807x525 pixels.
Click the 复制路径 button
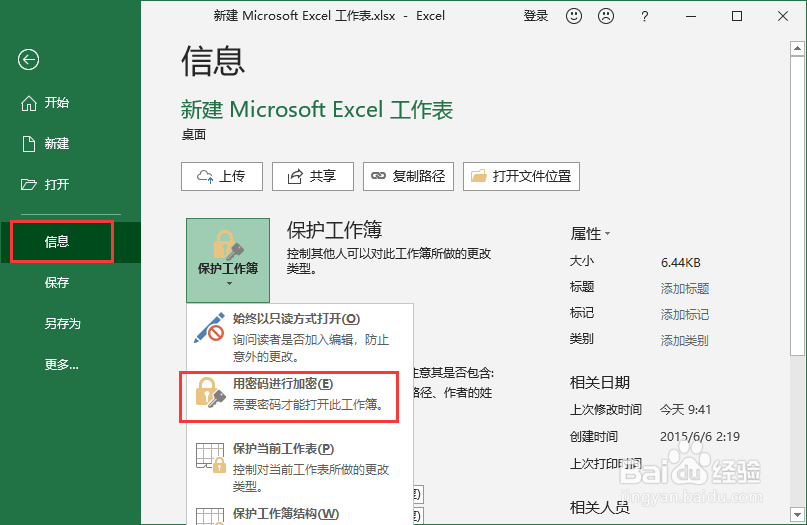[408, 177]
